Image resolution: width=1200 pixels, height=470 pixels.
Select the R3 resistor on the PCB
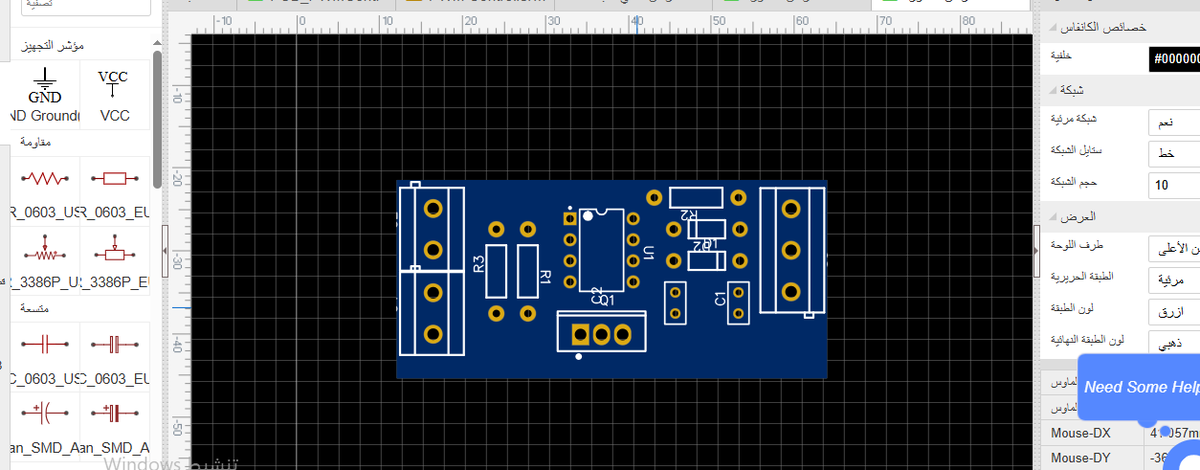tap(496, 270)
